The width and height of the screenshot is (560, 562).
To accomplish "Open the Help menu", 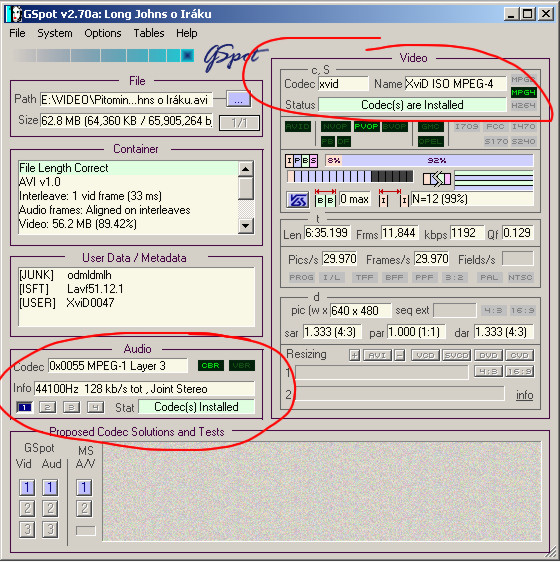I will (x=186, y=33).
